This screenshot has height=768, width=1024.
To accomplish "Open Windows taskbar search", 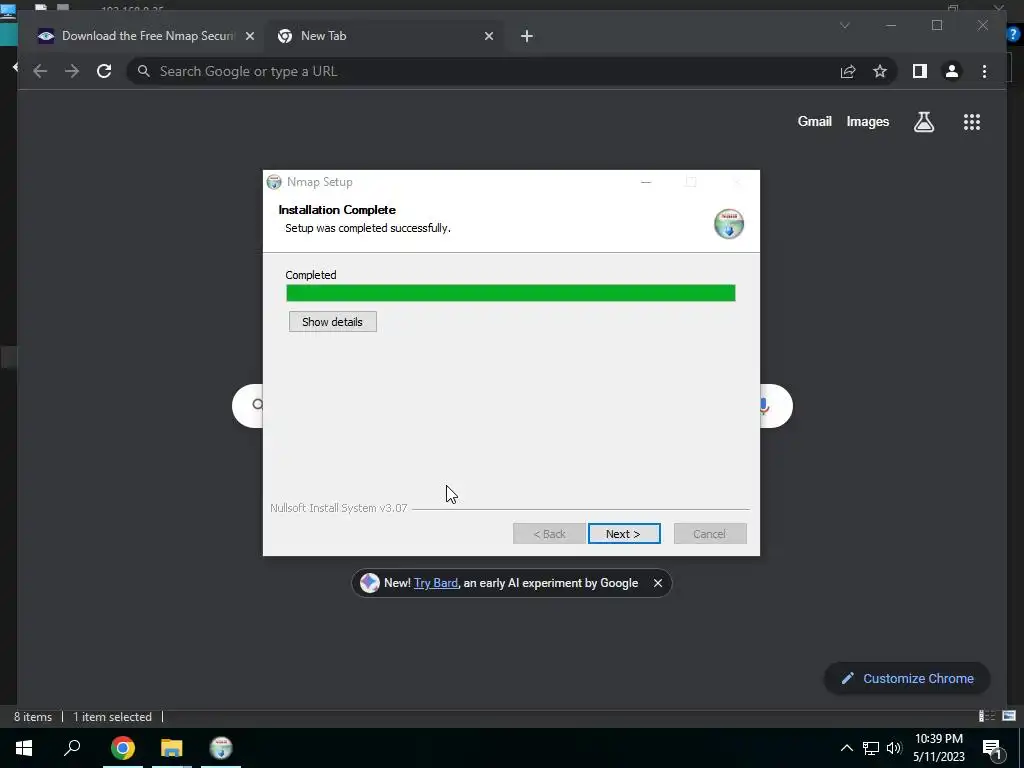I will point(72,748).
